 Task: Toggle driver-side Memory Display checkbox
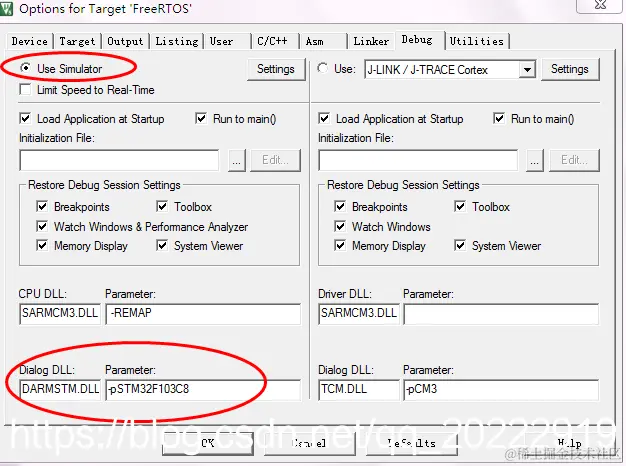[340, 245]
